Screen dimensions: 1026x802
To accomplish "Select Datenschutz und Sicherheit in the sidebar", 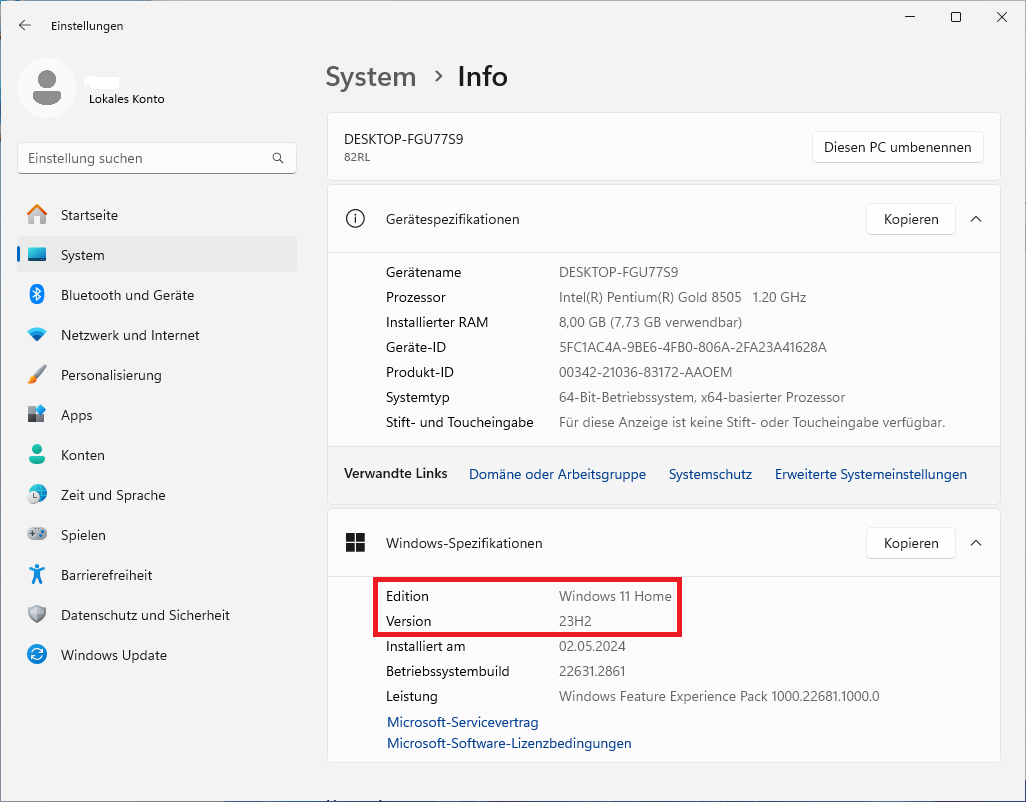I will [x=145, y=615].
